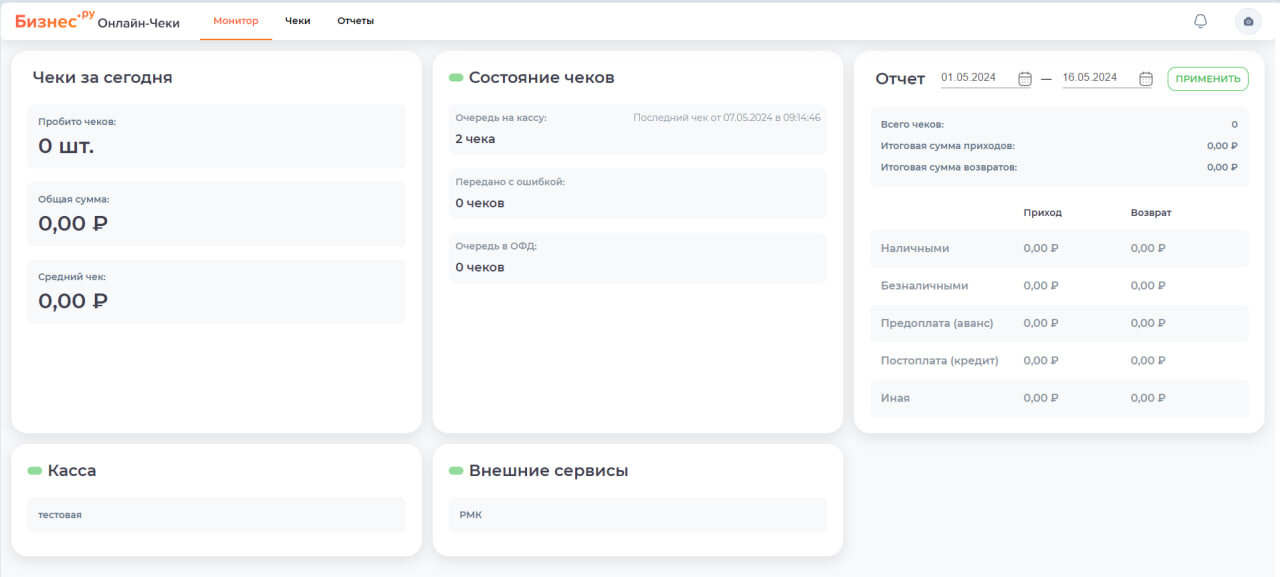This screenshot has width=1280, height=577.
Task: Select the тестовая cash register row
Action: [216, 515]
